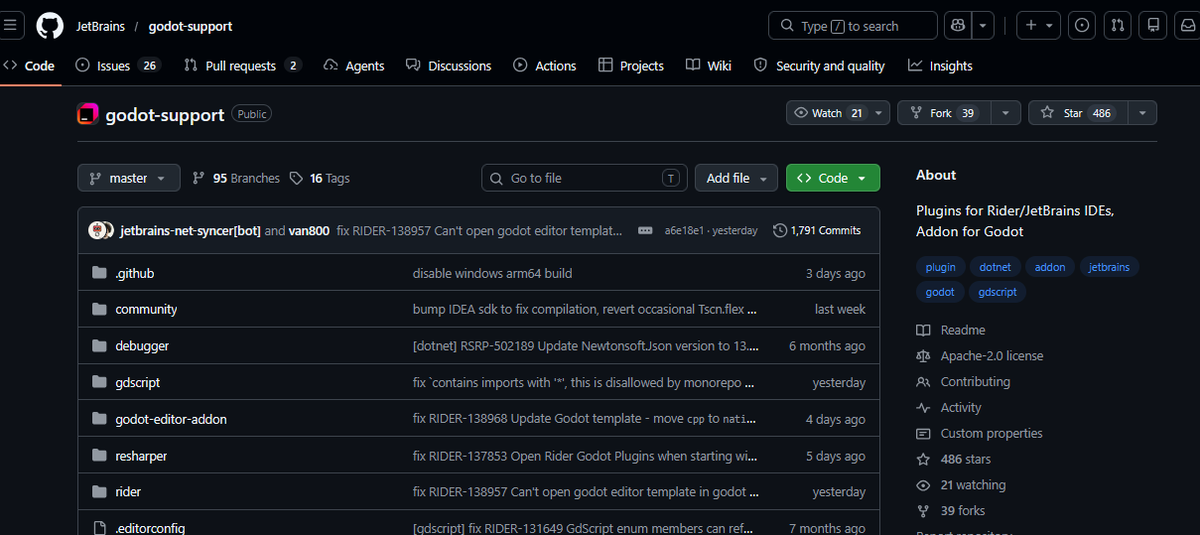This screenshot has height=535, width=1200.
Task: View the 95 Branches link
Action: (x=236, y=178)
